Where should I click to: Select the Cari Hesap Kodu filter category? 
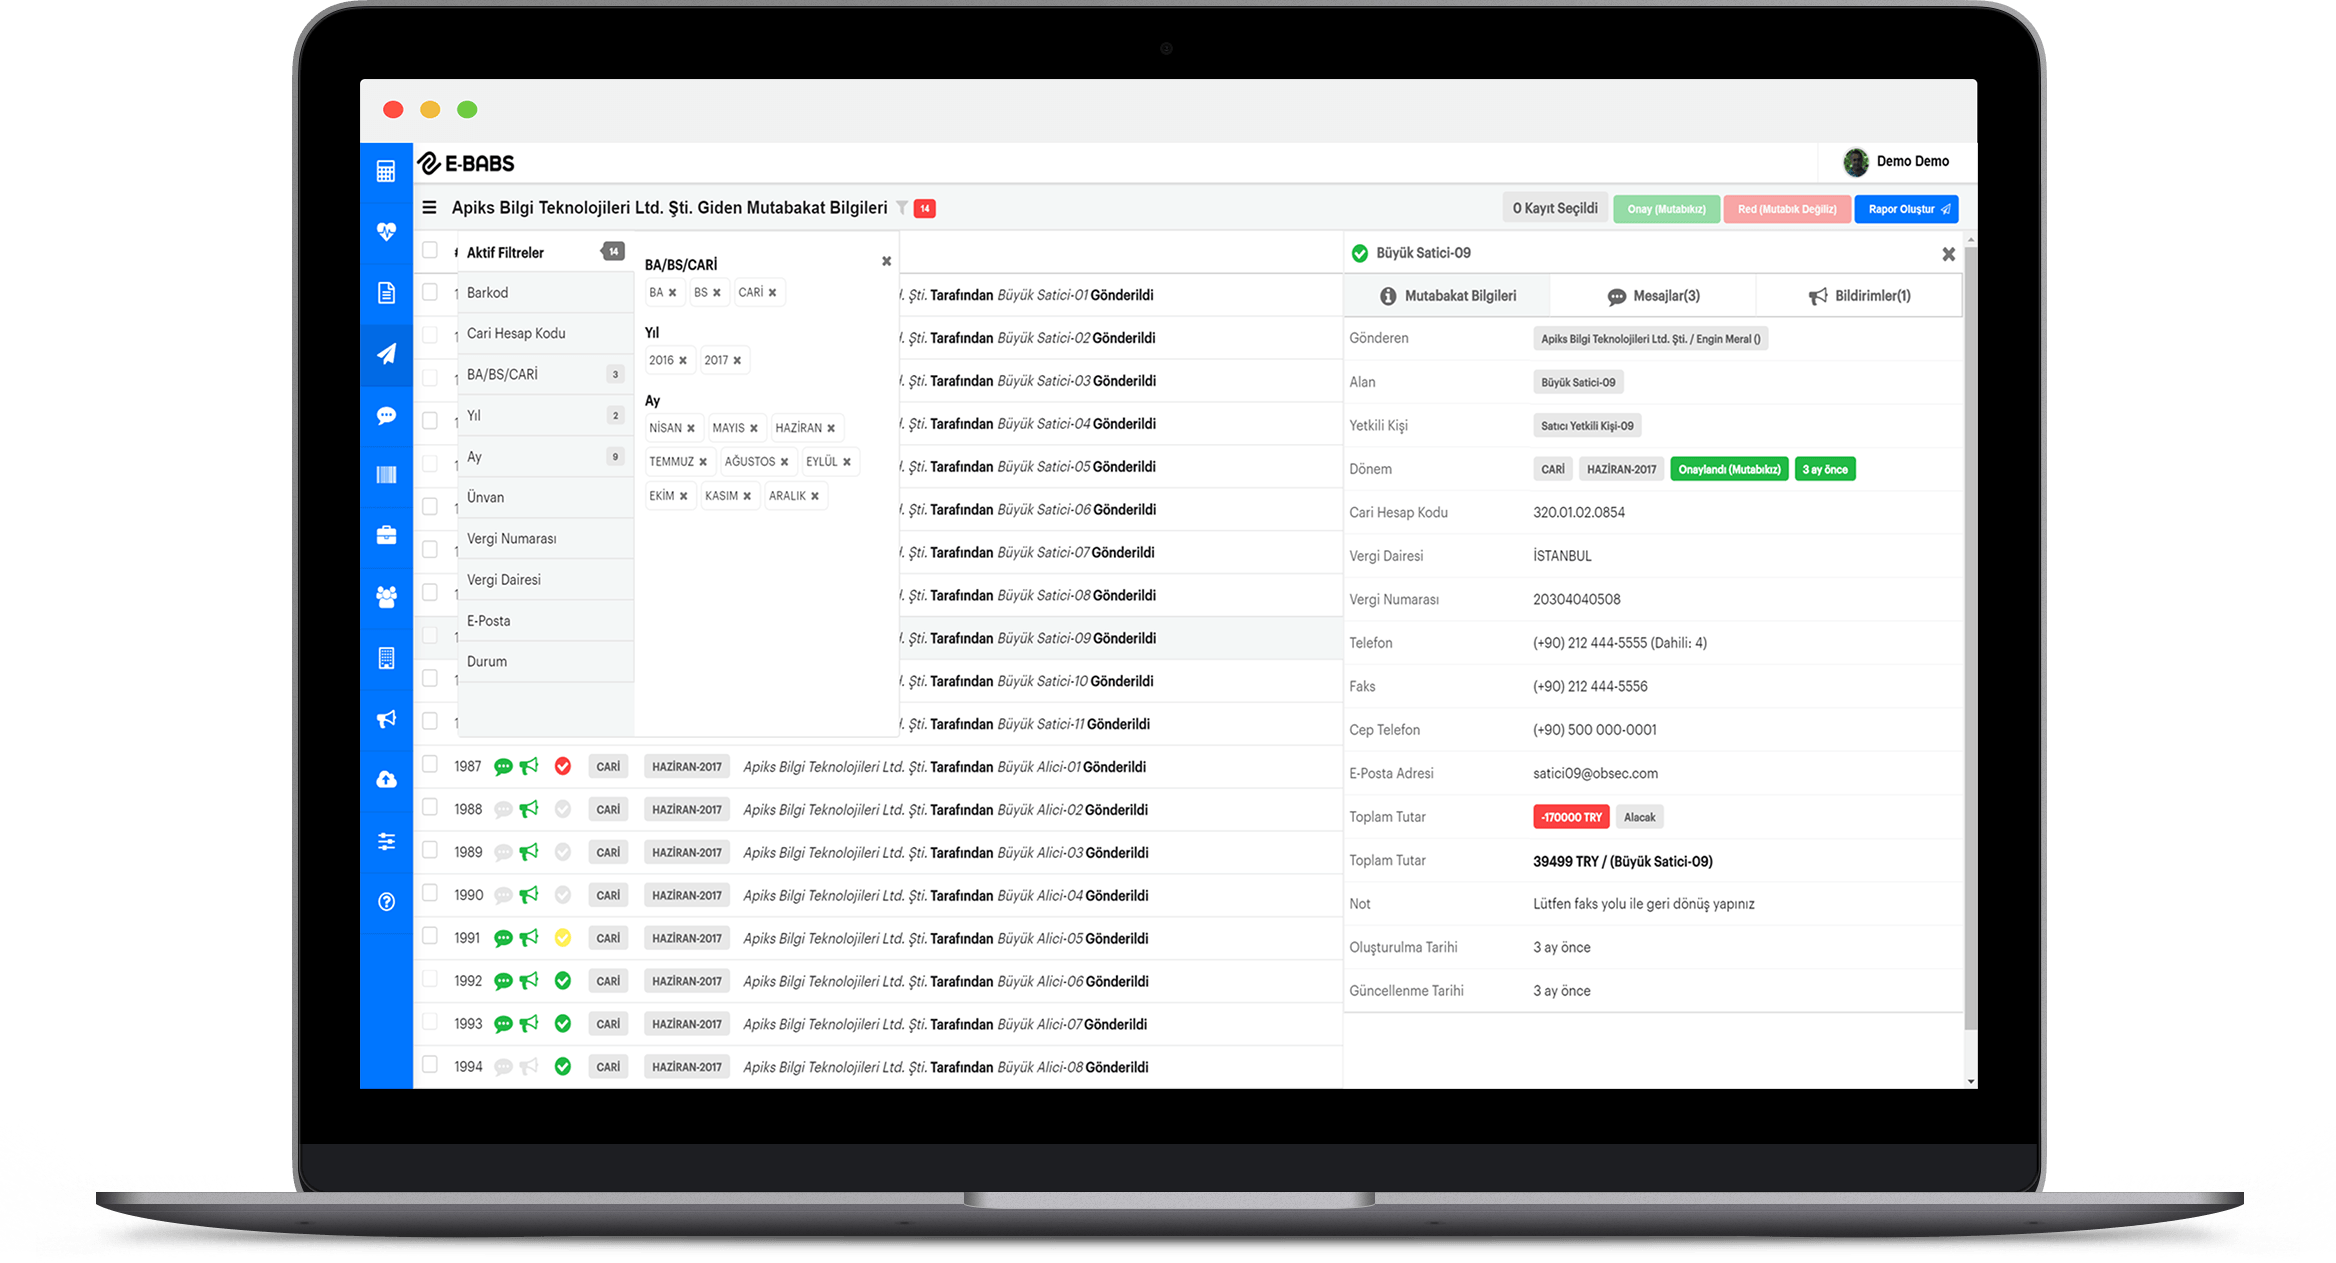(x=546, y=333)
